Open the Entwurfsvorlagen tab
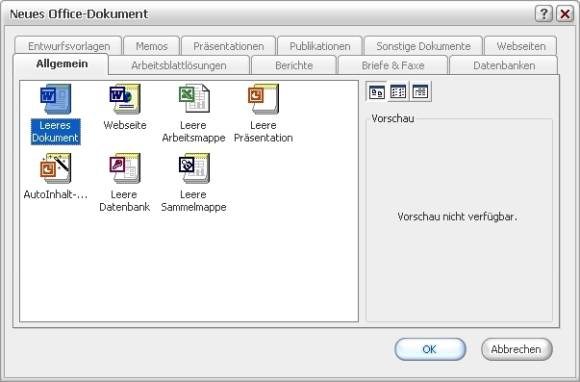 [69, 46]
